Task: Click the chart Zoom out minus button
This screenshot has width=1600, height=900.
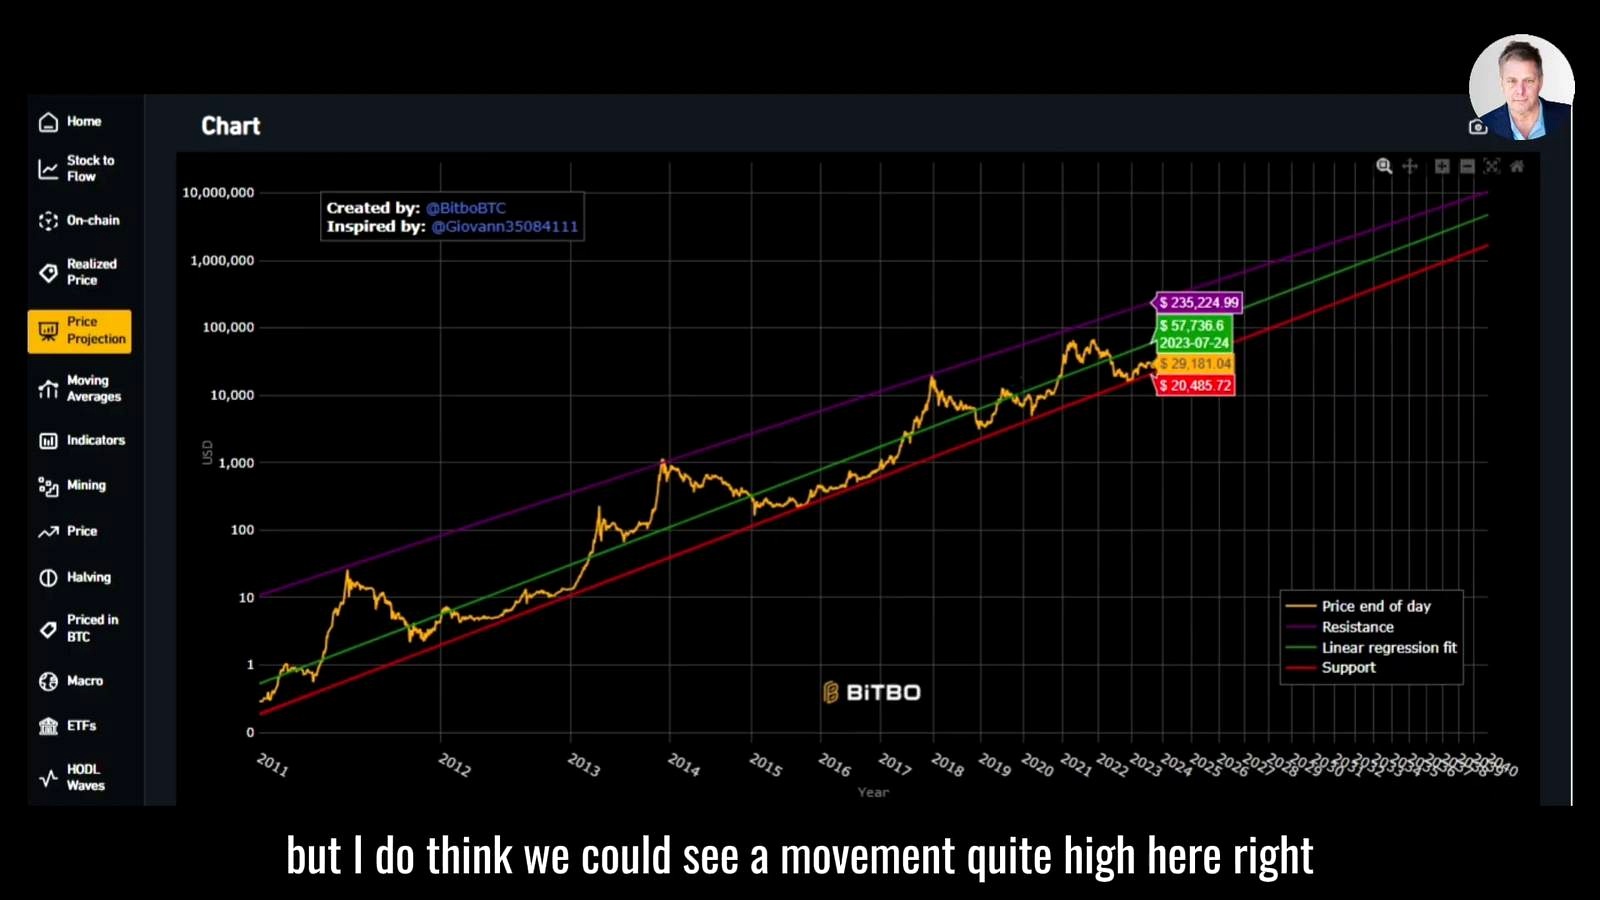Action: click(x=1467, y=166)
